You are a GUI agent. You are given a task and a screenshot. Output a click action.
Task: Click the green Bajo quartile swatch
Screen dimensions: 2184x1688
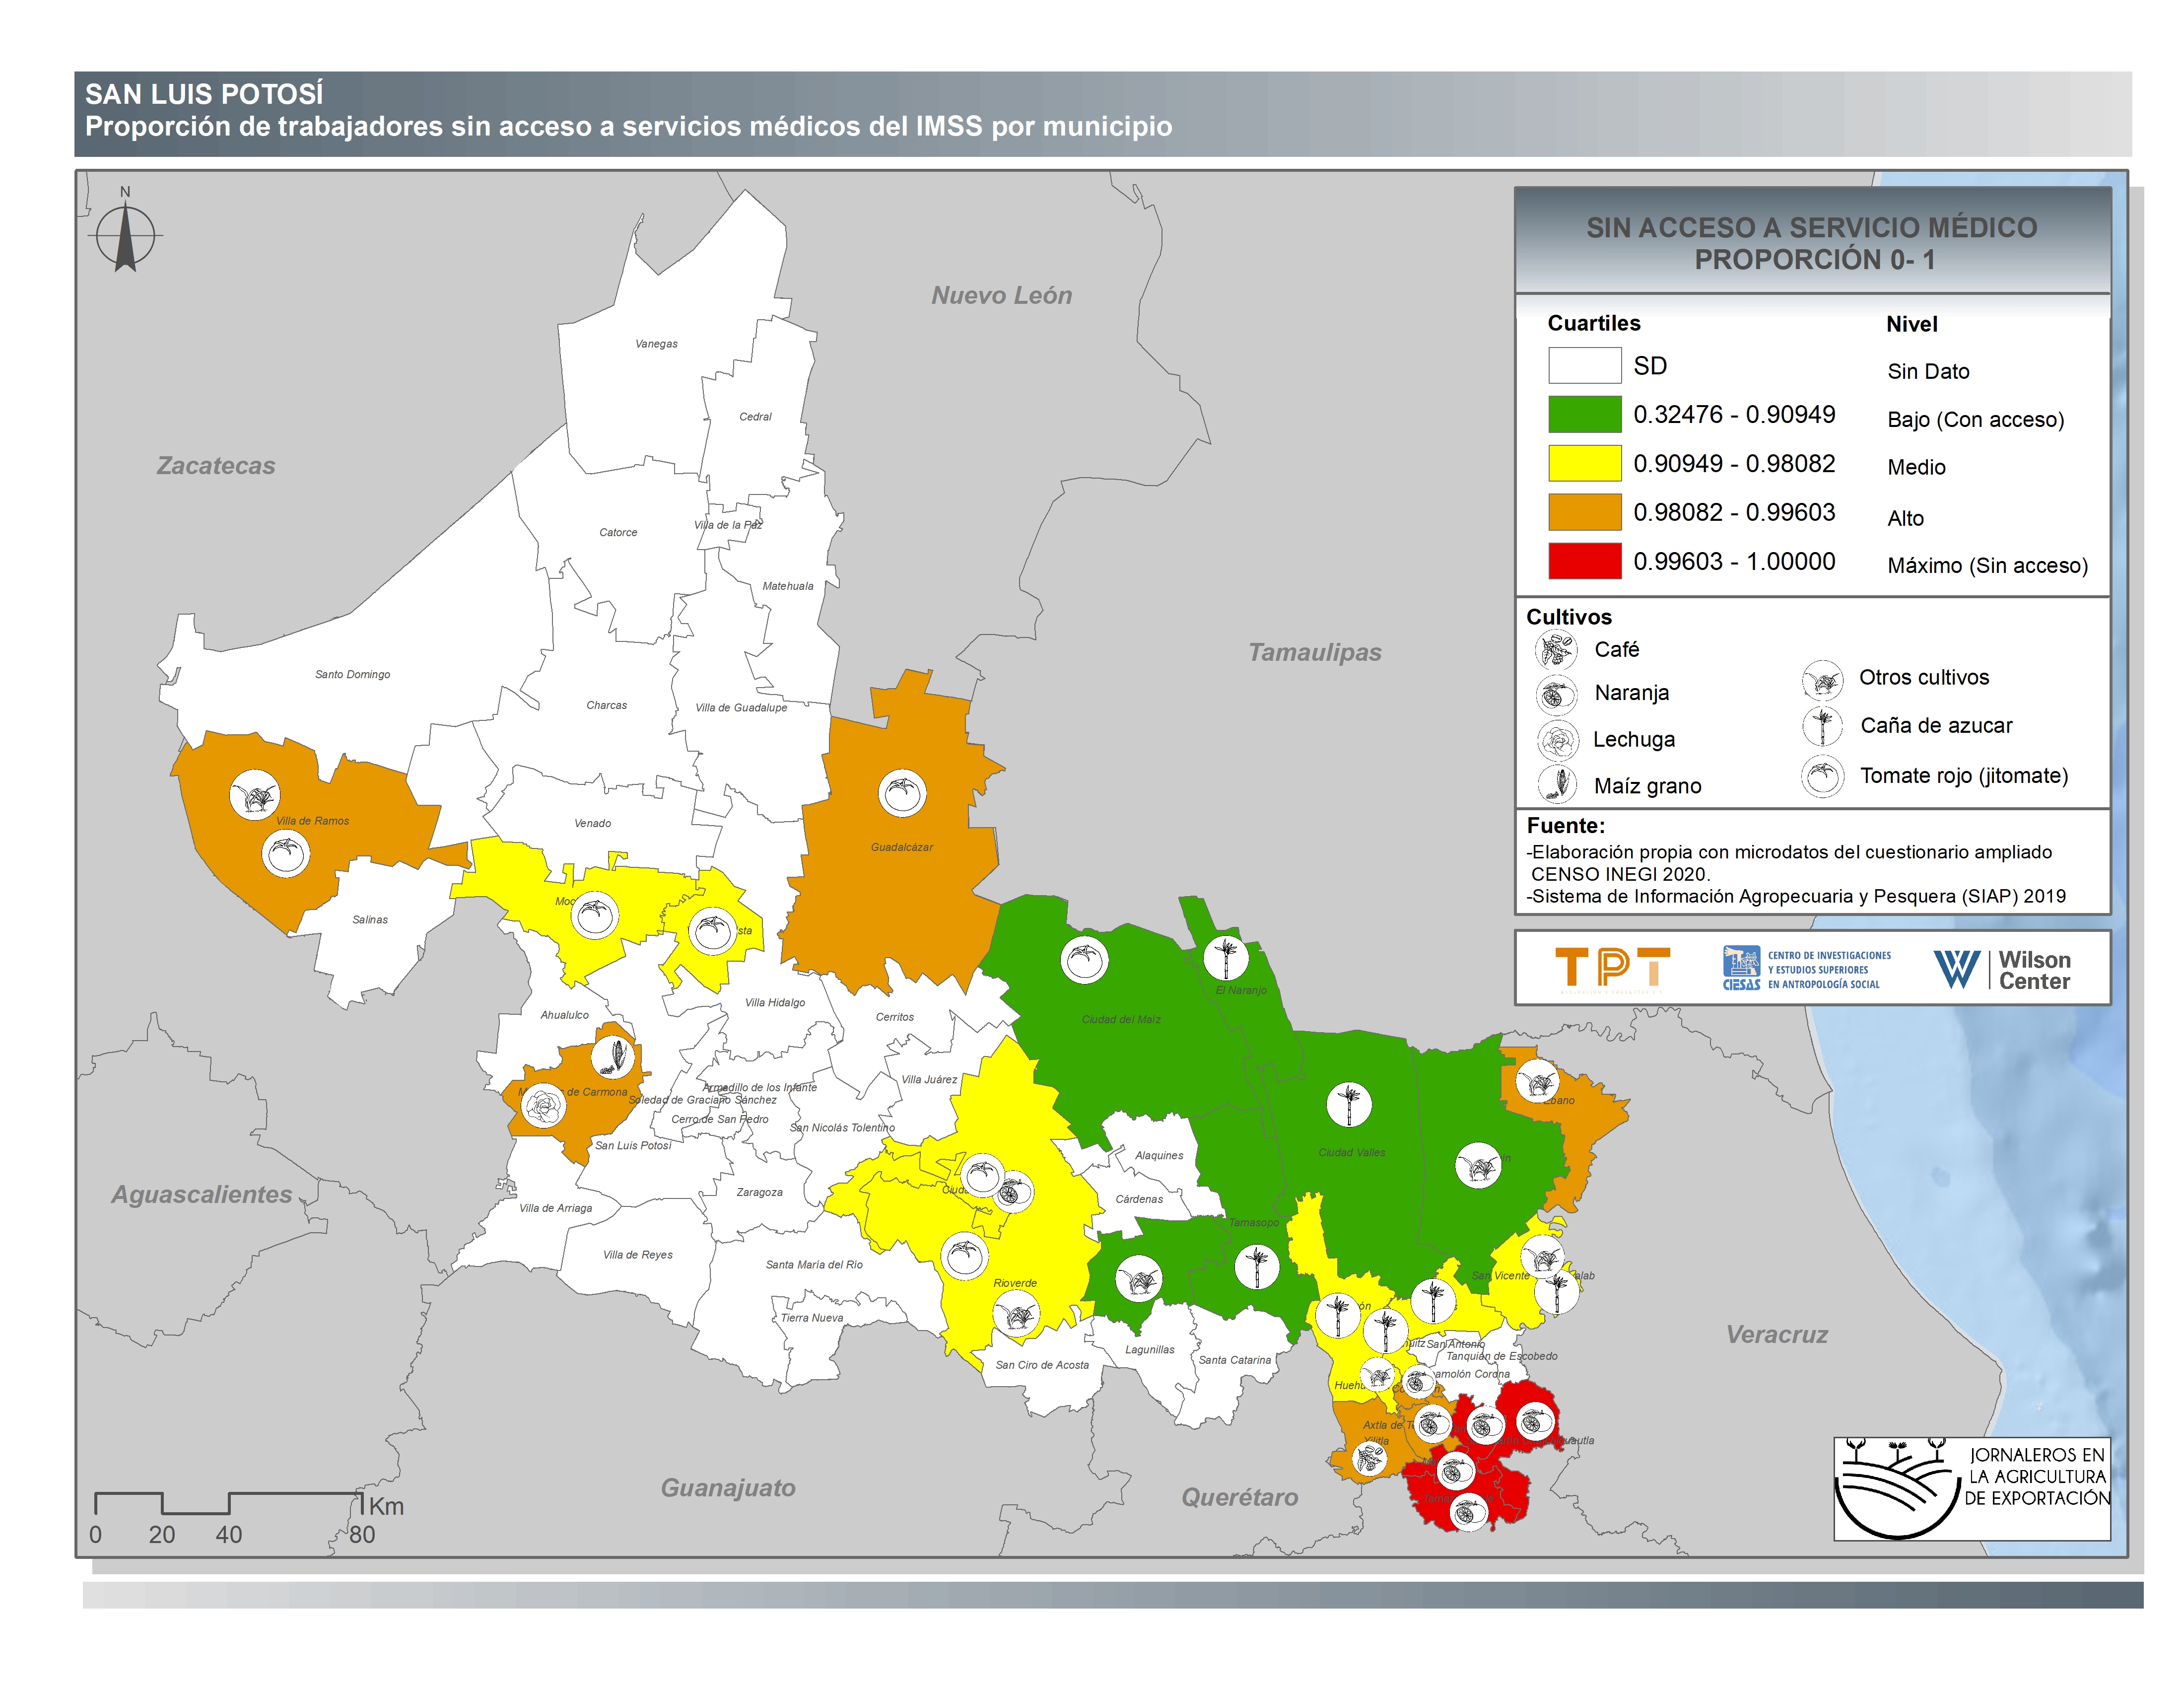(1584, 414)
